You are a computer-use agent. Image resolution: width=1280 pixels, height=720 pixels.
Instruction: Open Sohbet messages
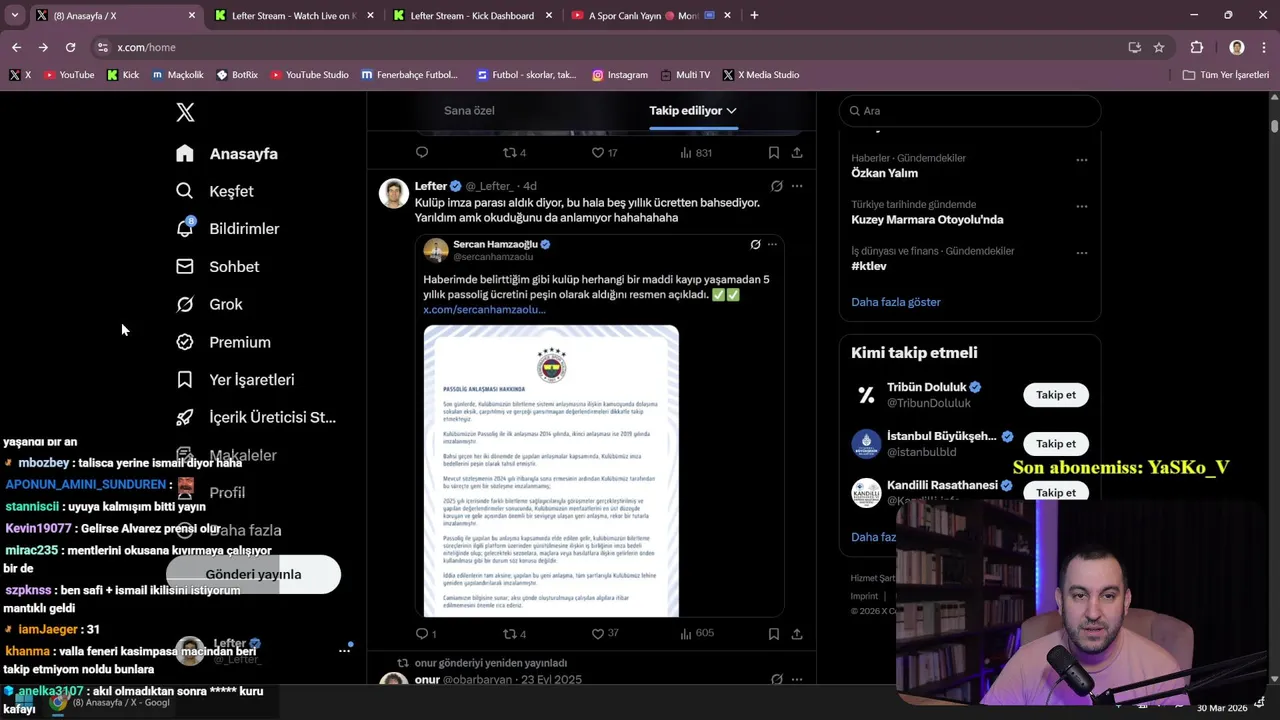tap(218, 266)
